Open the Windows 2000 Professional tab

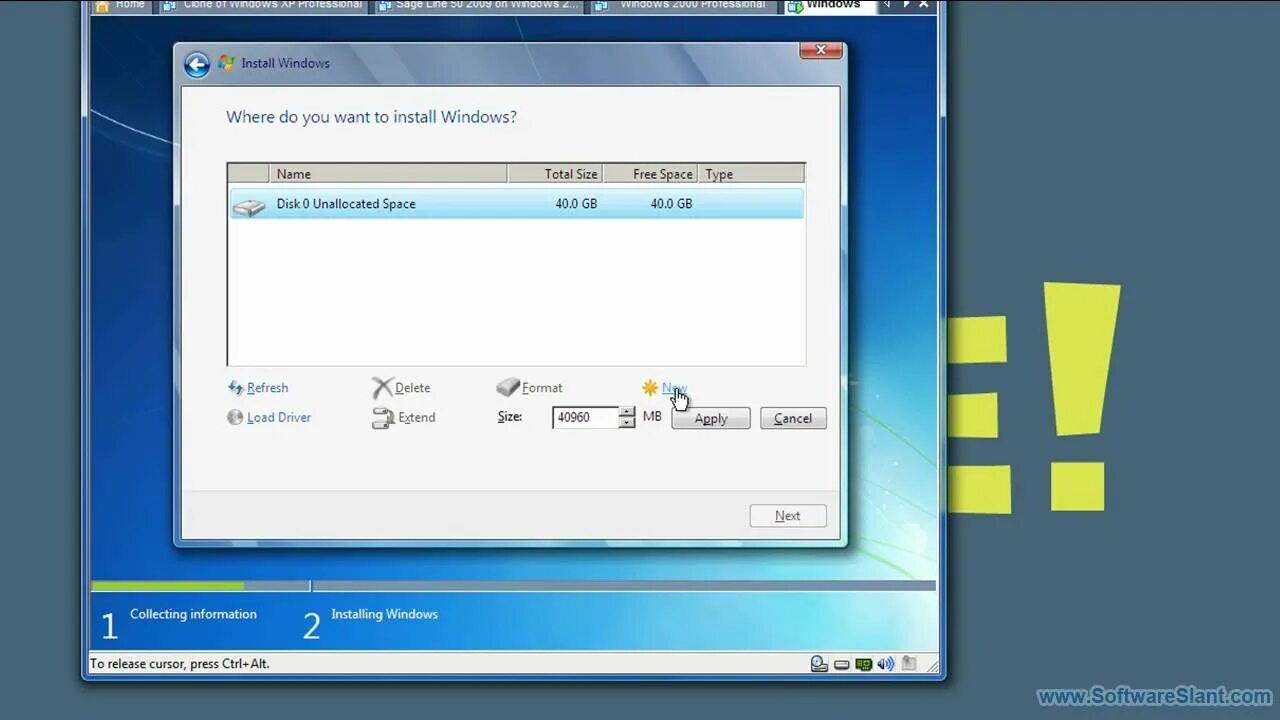[x=684, y=6]
